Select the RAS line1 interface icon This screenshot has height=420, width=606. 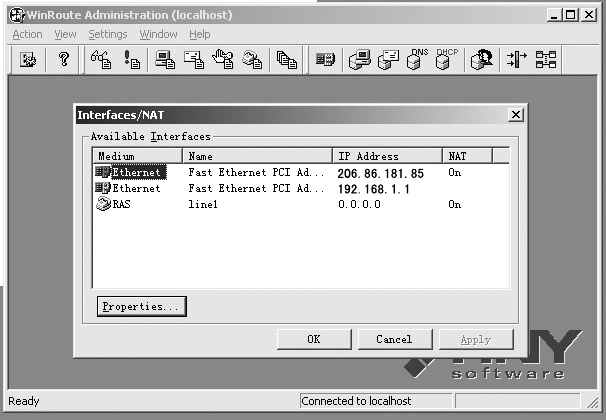point(102,204)
